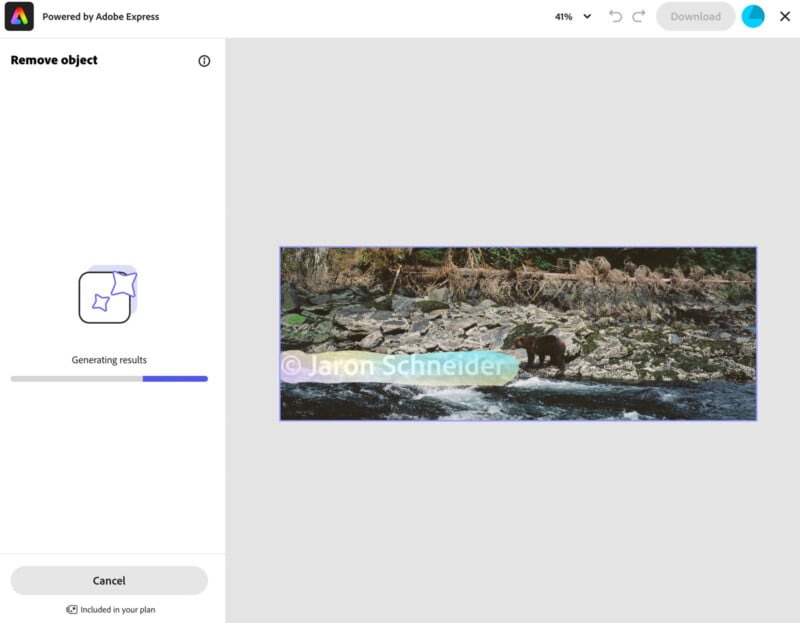The height and width of the screenshot is (623, 800).
Task: Cancel the object removal generation
Action: 109,580
